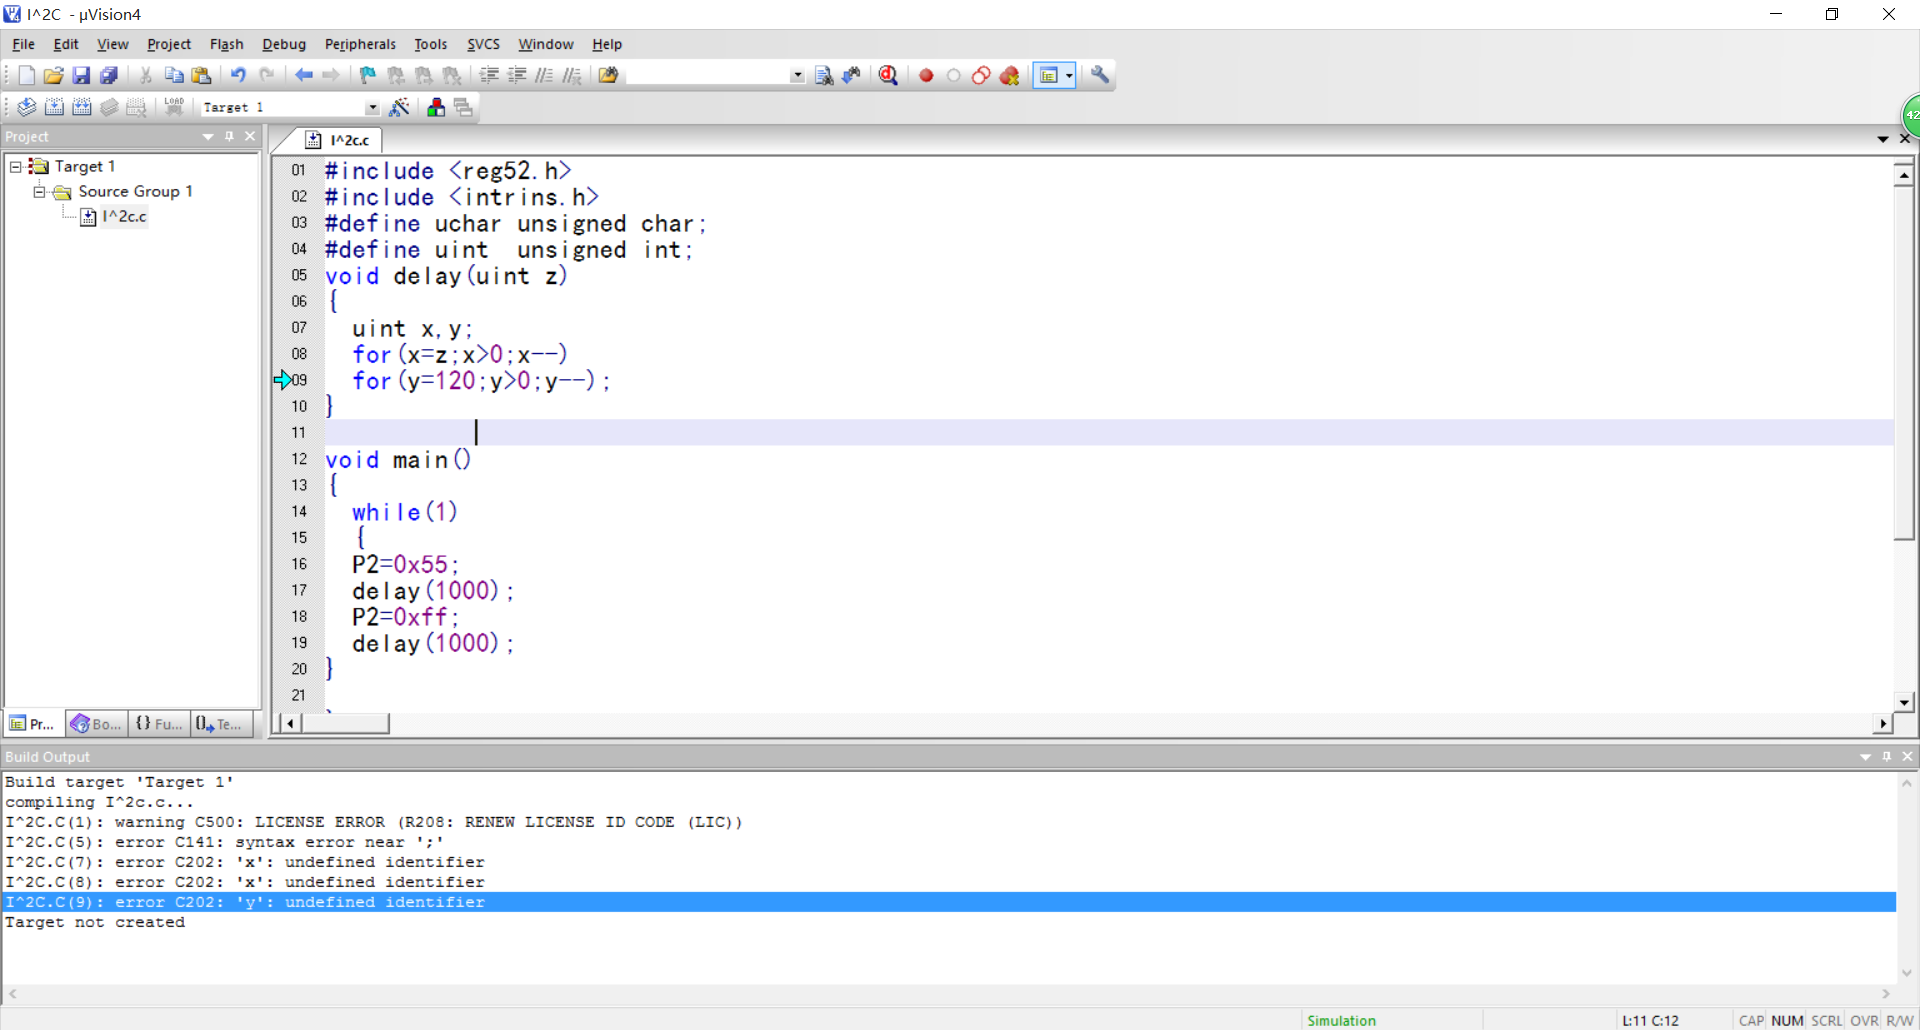Switch to the Books tab in Project panel

(96, 723)
